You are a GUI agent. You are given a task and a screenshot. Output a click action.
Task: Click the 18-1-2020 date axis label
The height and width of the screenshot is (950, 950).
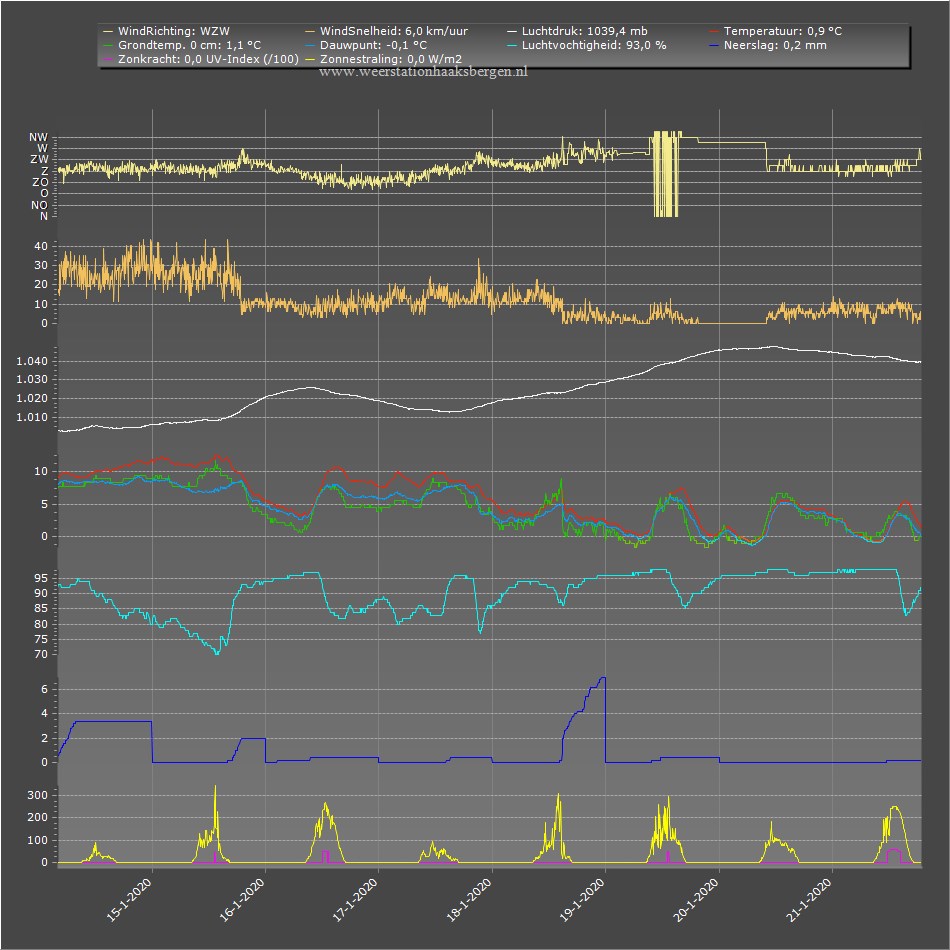coord(469,900)
